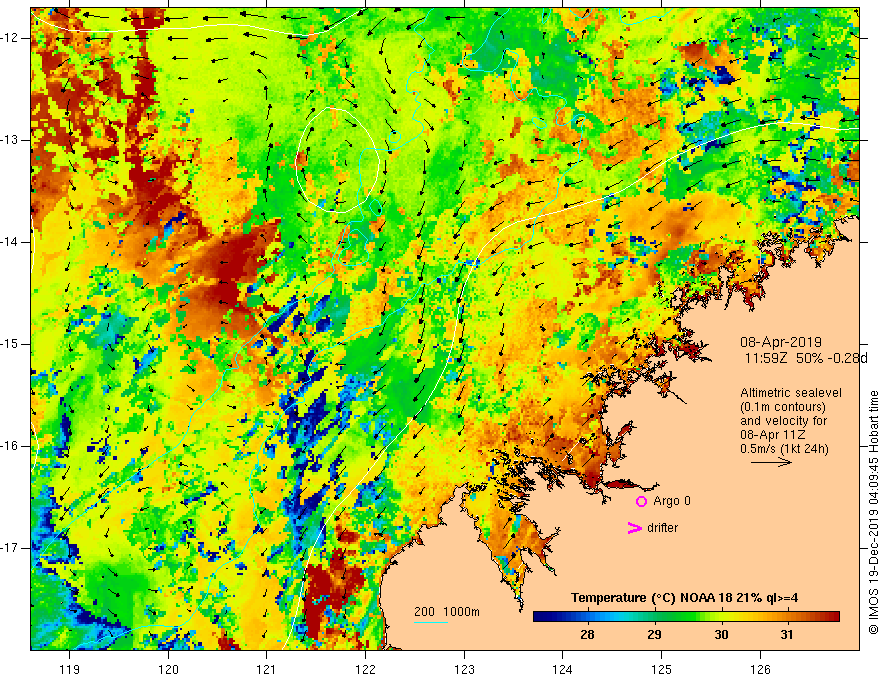Image resolution: width=880 pixels, height=680 pixels.
Task: Click the '125' longitude axis label
Action: point(662,669)
